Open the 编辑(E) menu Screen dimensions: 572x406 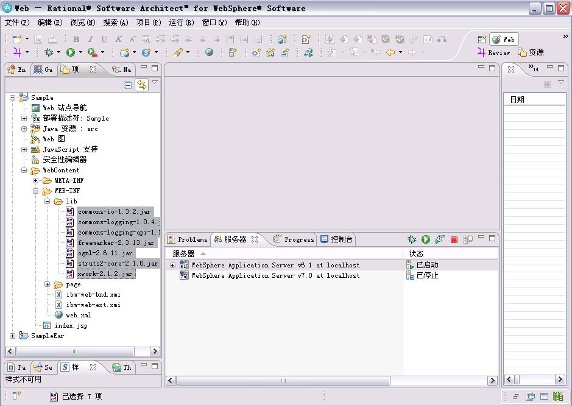[x=50, y=23]
